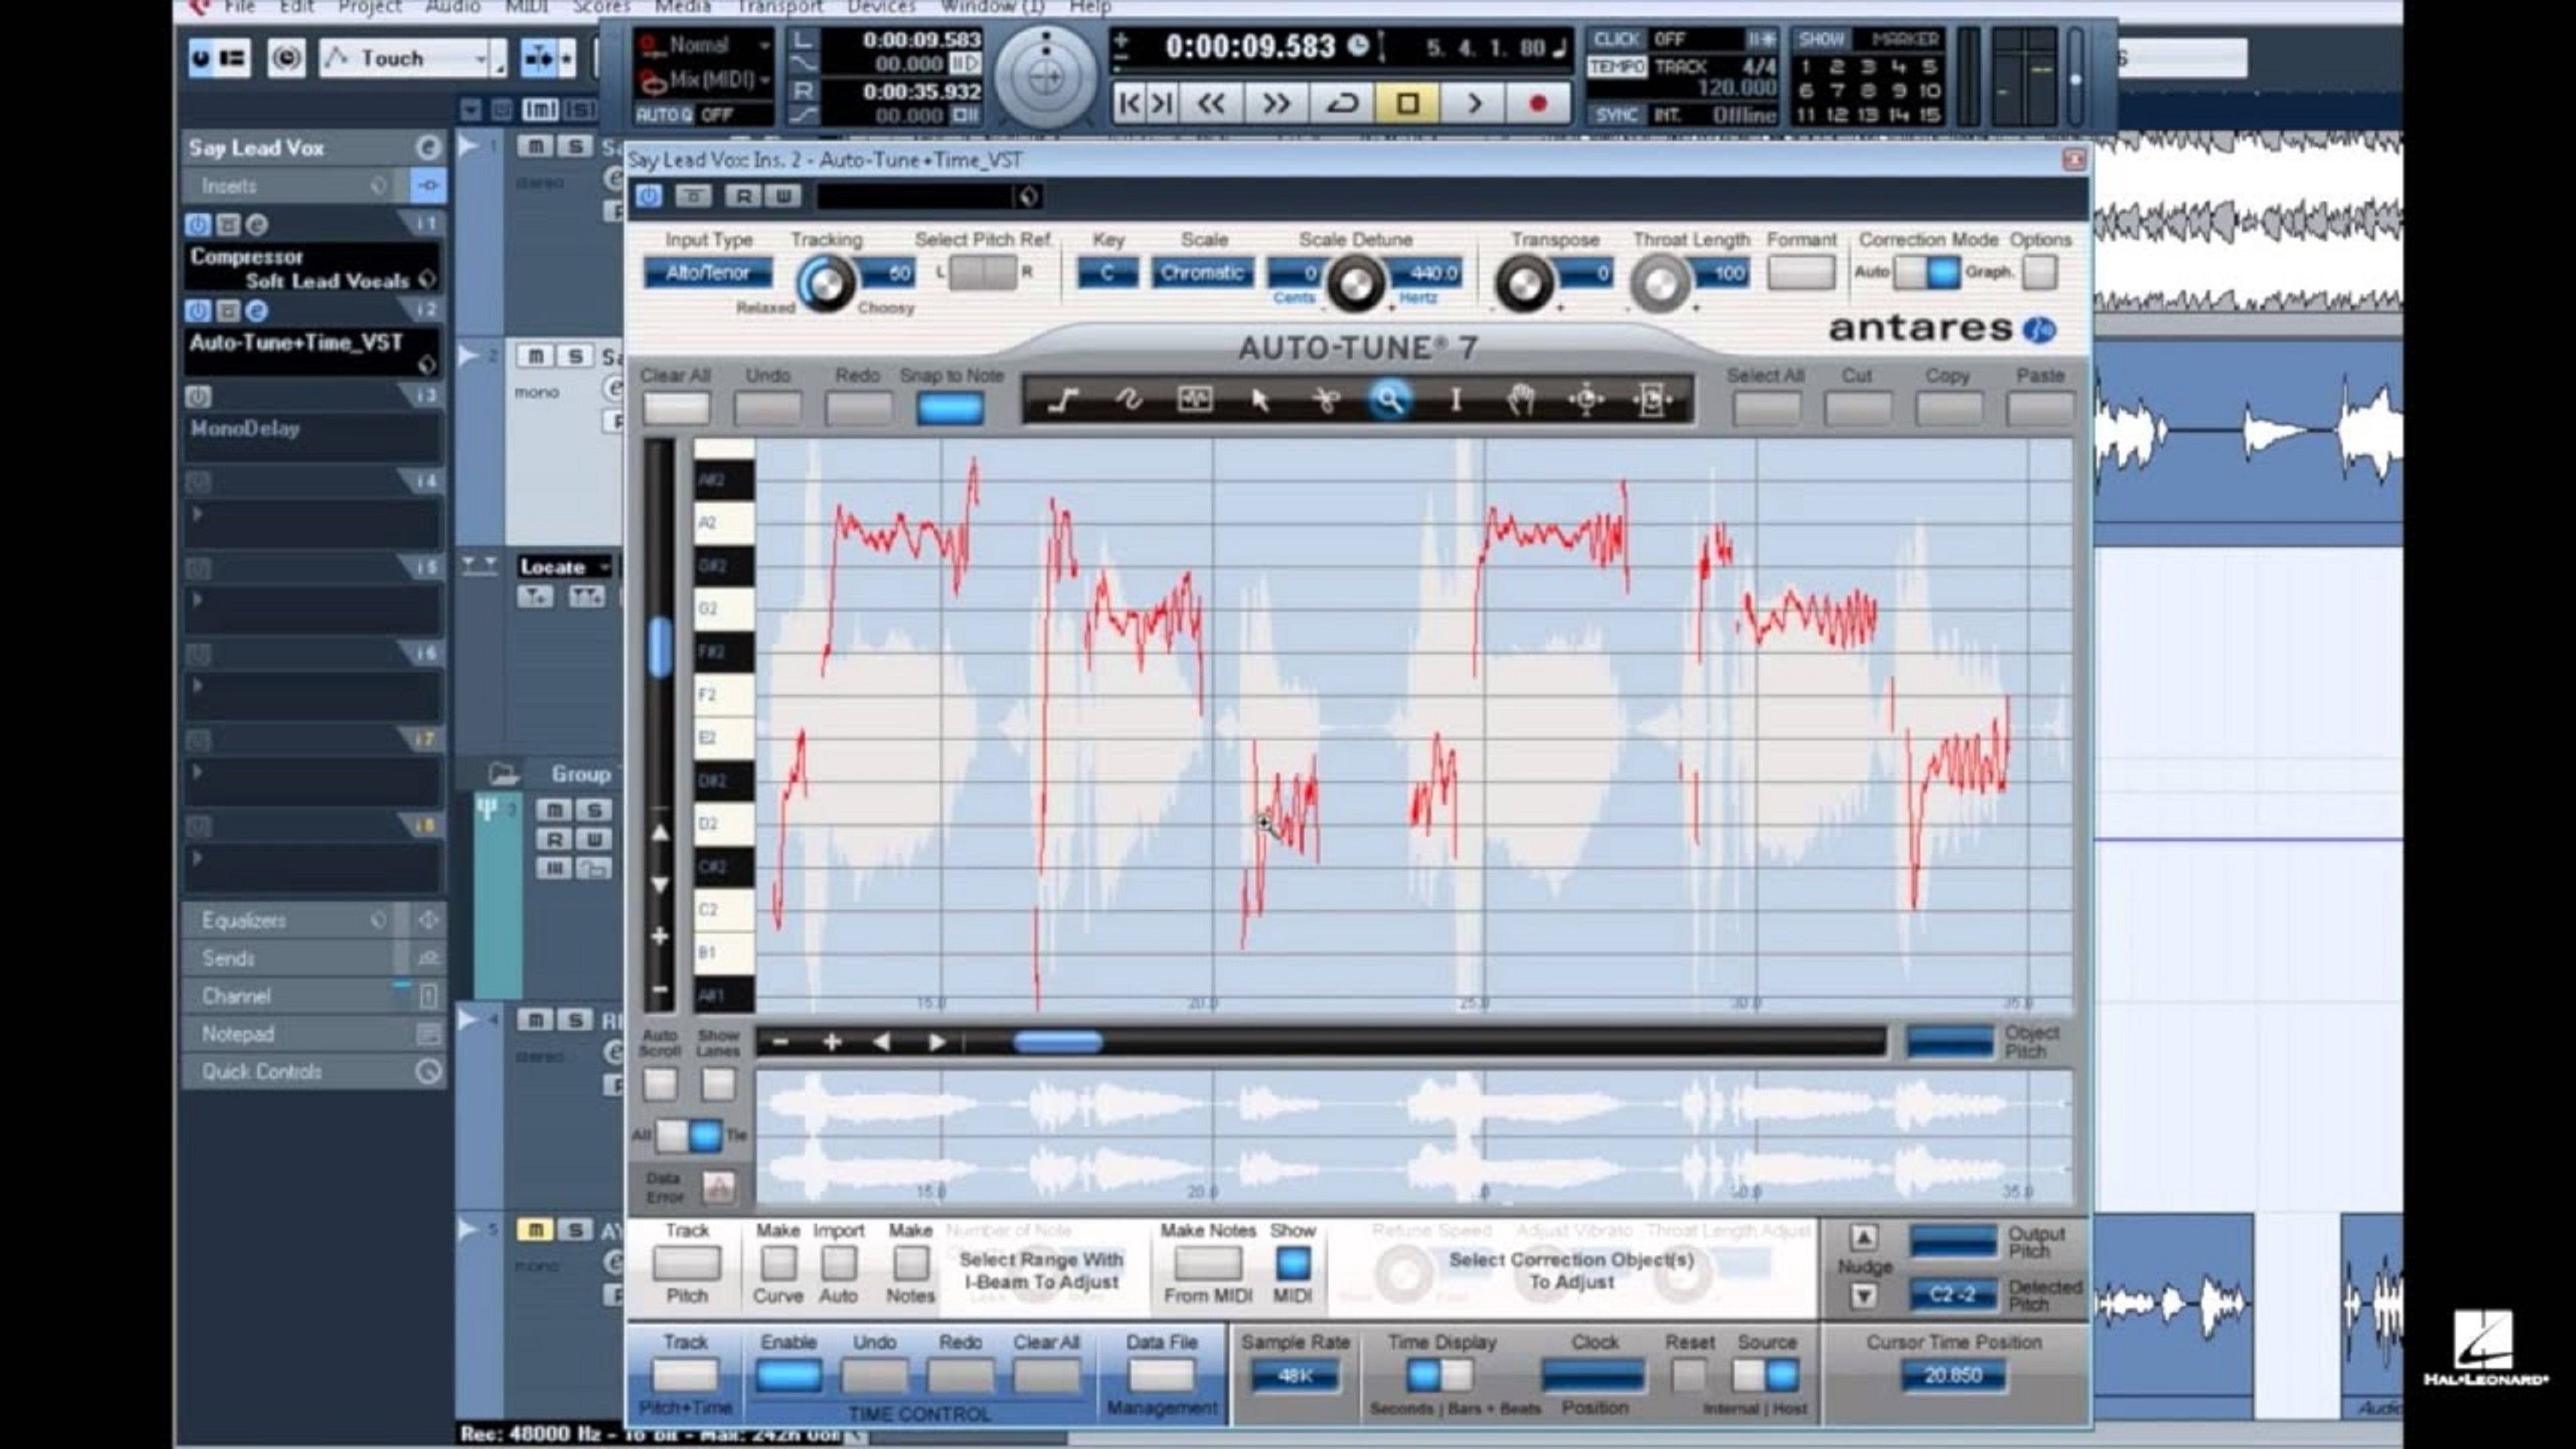This screenshot has width=2576, height=1449.
Task: Toggle the Time Control Enable button
Action: (789, 1376)
